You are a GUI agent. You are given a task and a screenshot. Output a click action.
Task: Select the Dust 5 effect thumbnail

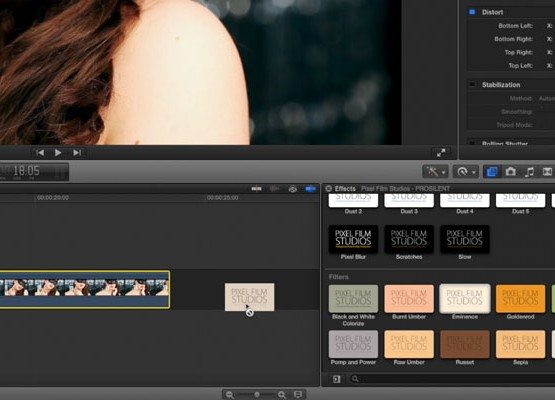520,200
